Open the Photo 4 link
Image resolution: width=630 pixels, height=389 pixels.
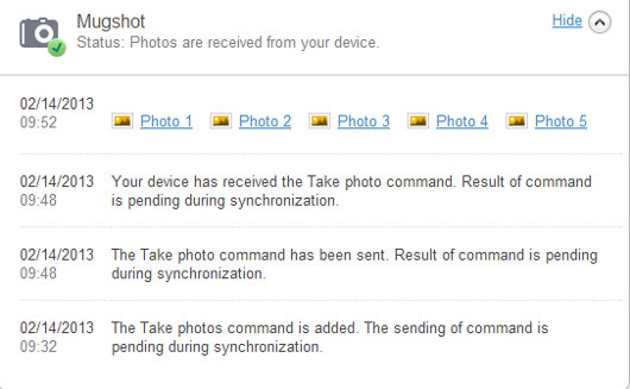(462, 121)
